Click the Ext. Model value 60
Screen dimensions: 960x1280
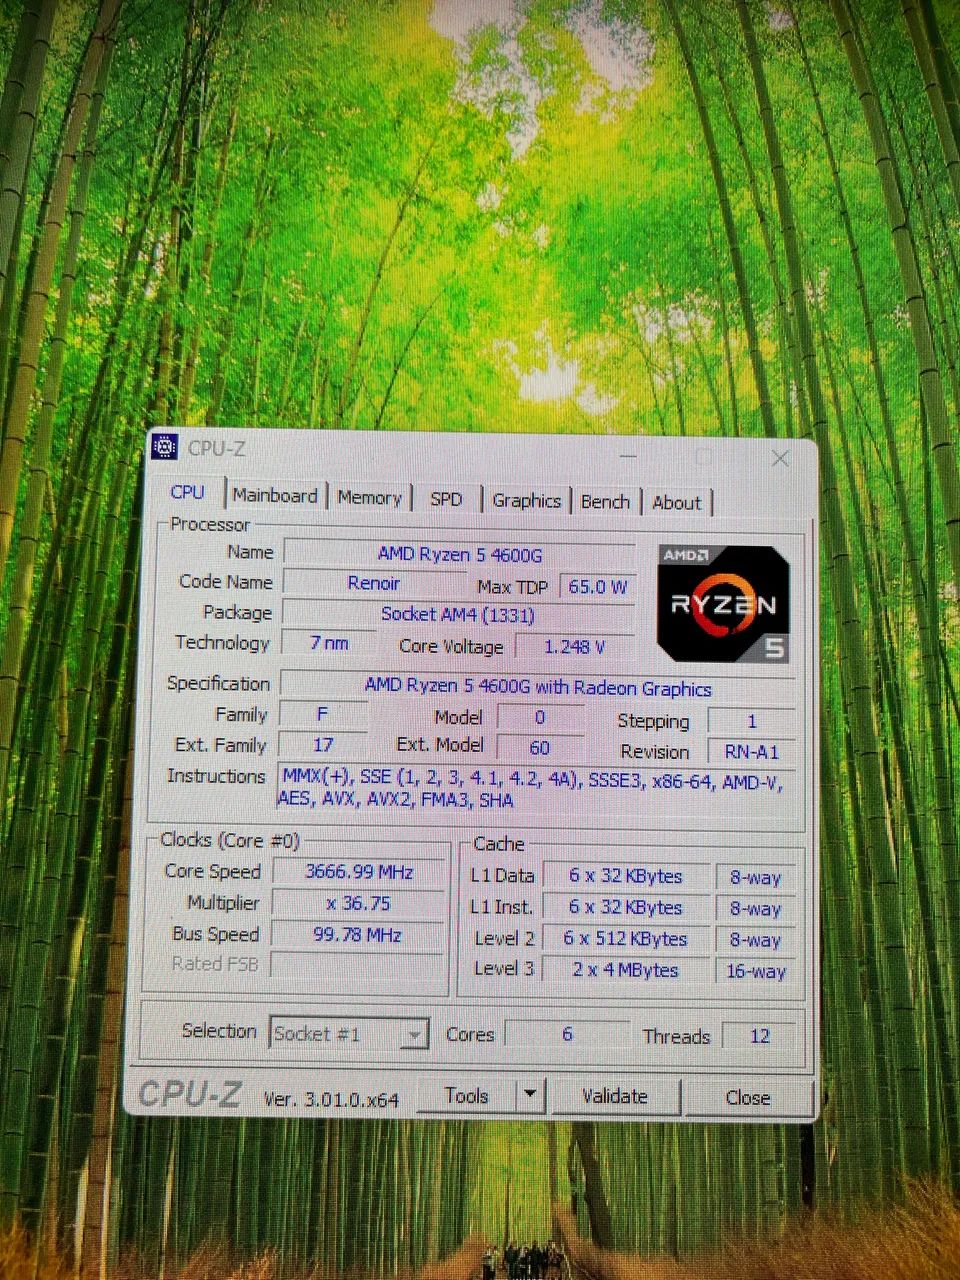click(x=540, y=747)
